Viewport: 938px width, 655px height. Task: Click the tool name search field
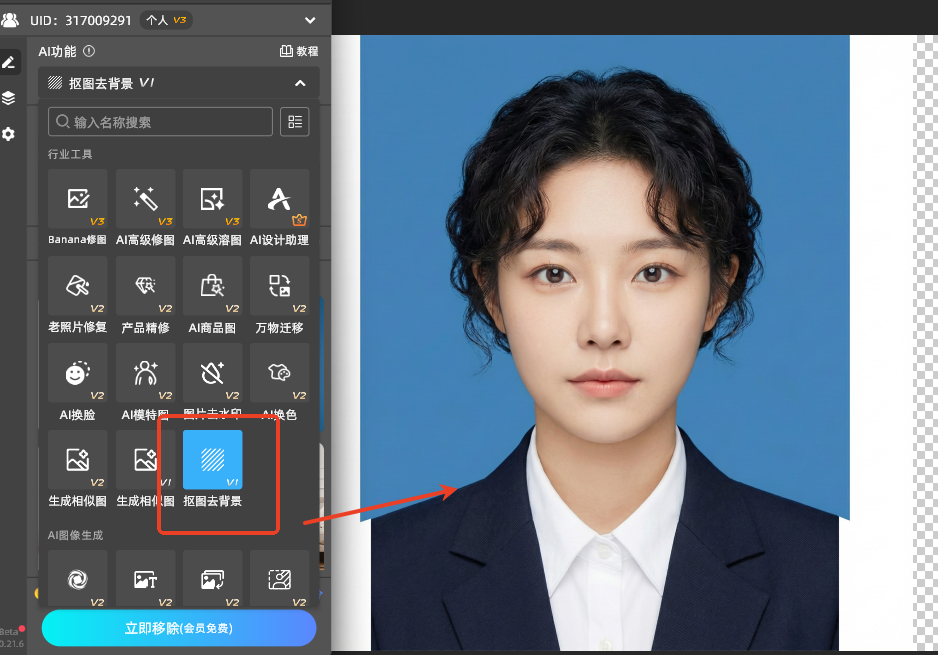point(160,122)
